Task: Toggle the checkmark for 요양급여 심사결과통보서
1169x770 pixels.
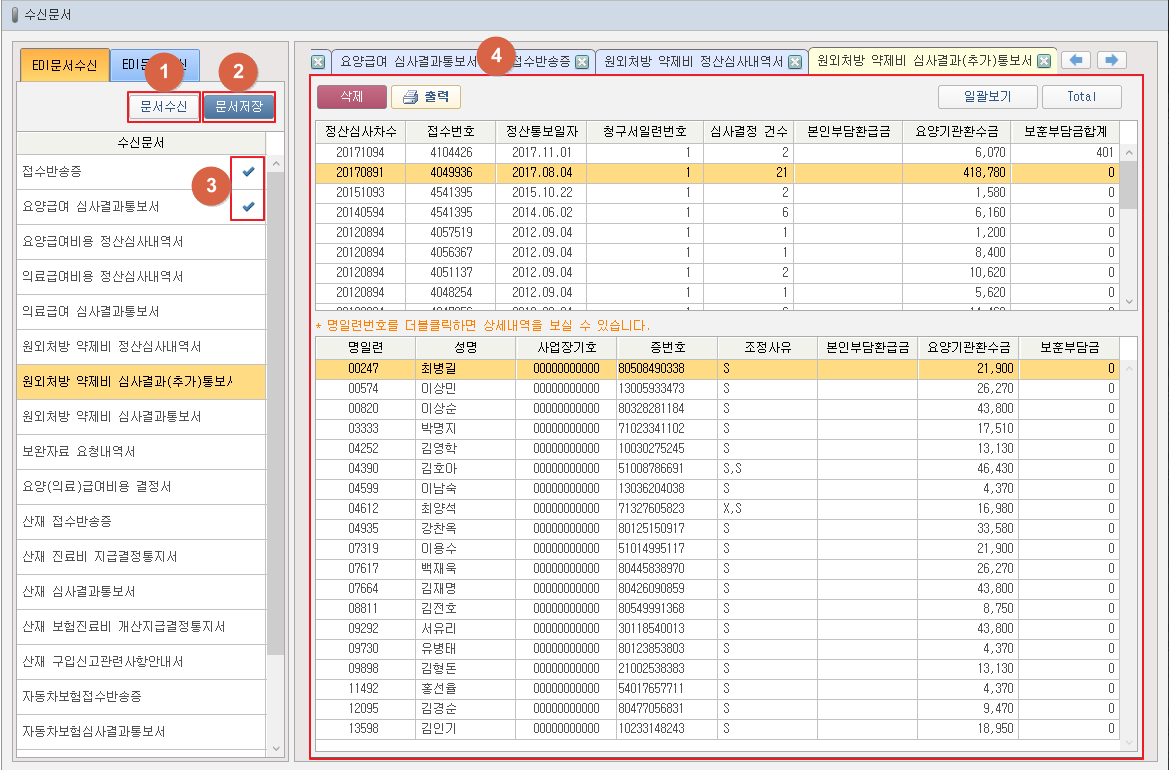Action: click(249, 207)
